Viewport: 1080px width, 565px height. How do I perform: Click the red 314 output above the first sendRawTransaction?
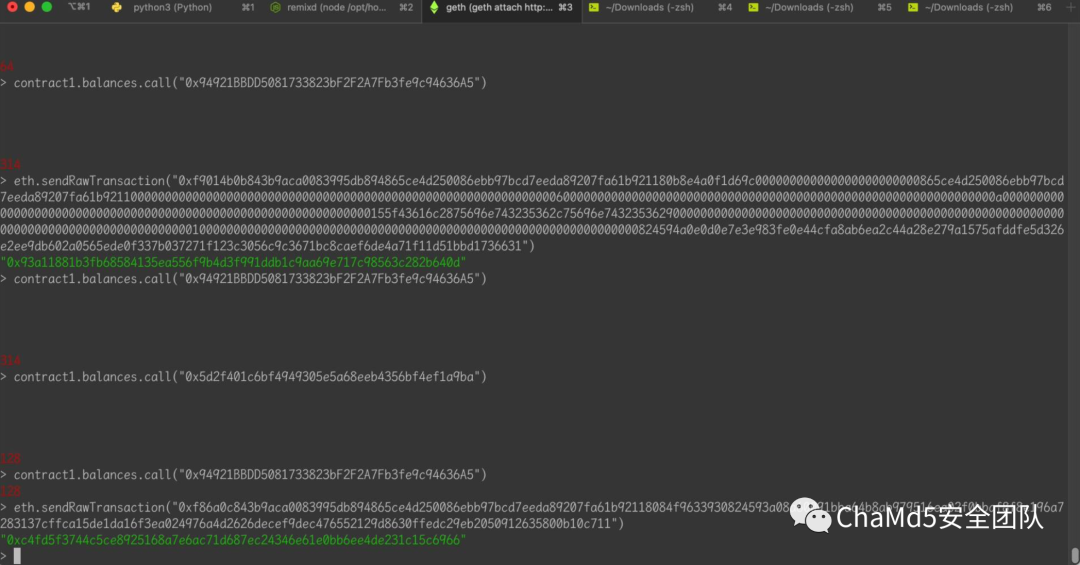(x=10, y=164)
